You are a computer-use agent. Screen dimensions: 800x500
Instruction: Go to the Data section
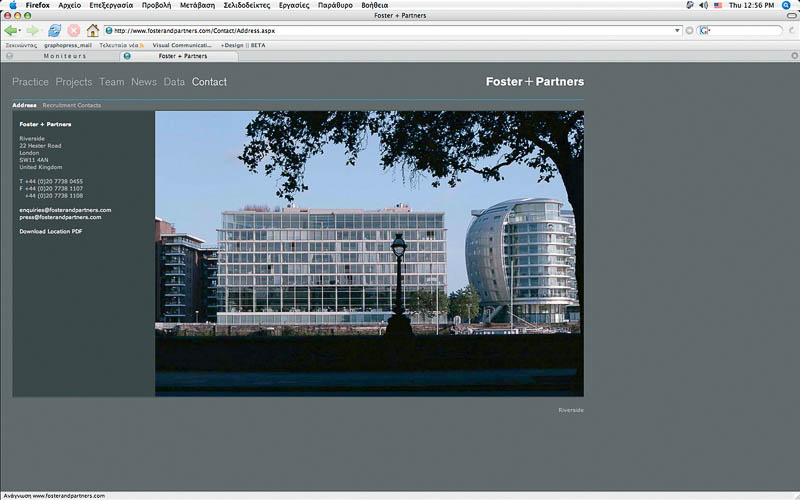click(x=174, y=82)
